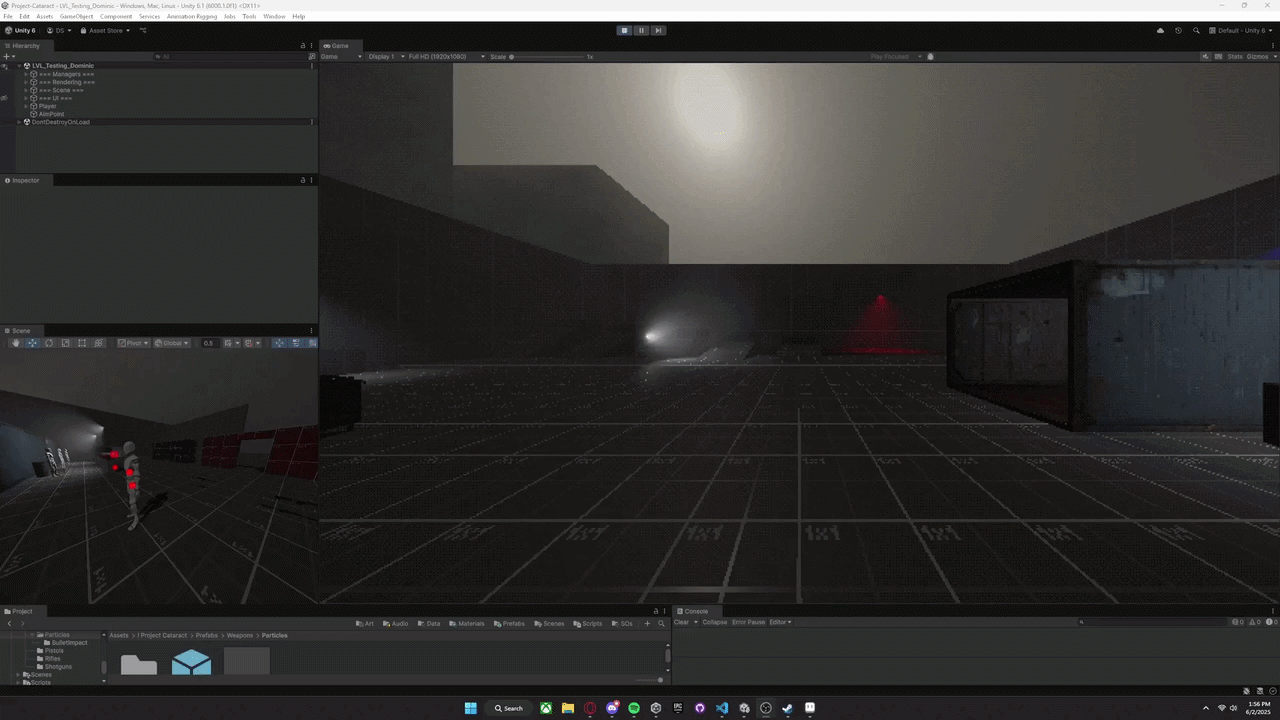
Task: Select the Rotate tool in Scene view
Action: click(49, 343)
